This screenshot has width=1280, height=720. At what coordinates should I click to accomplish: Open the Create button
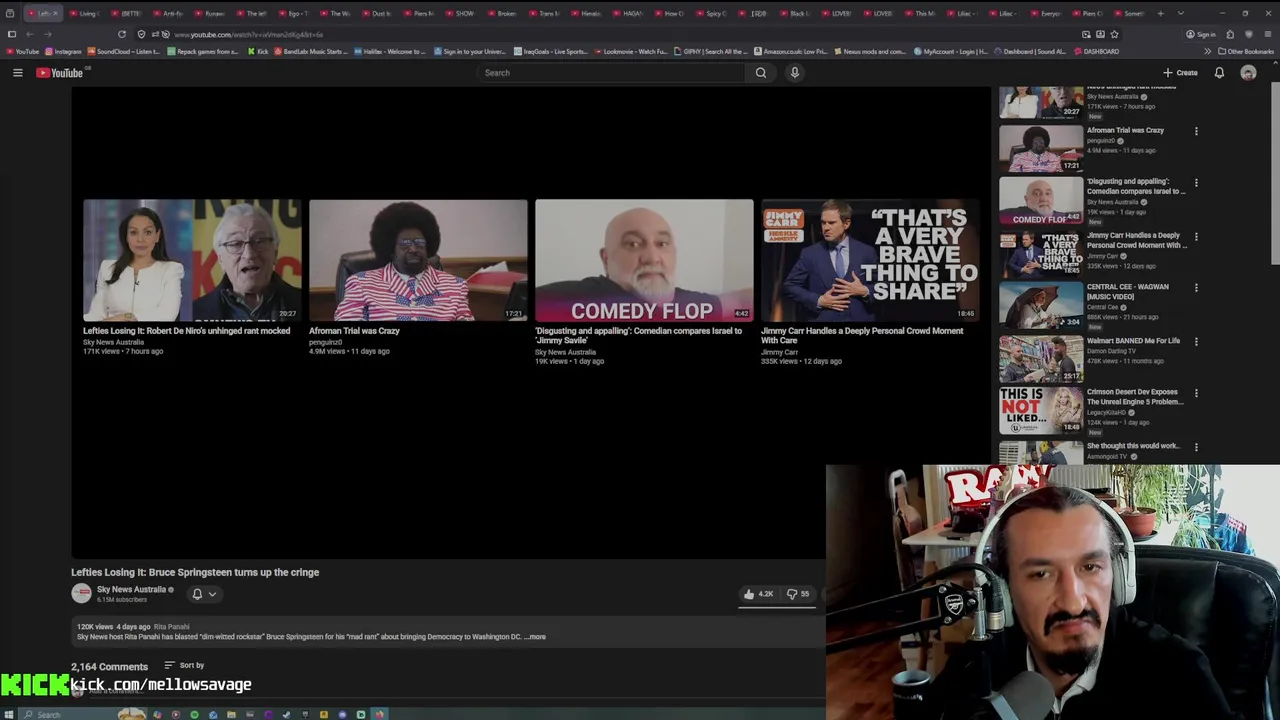click(1180, 73)
